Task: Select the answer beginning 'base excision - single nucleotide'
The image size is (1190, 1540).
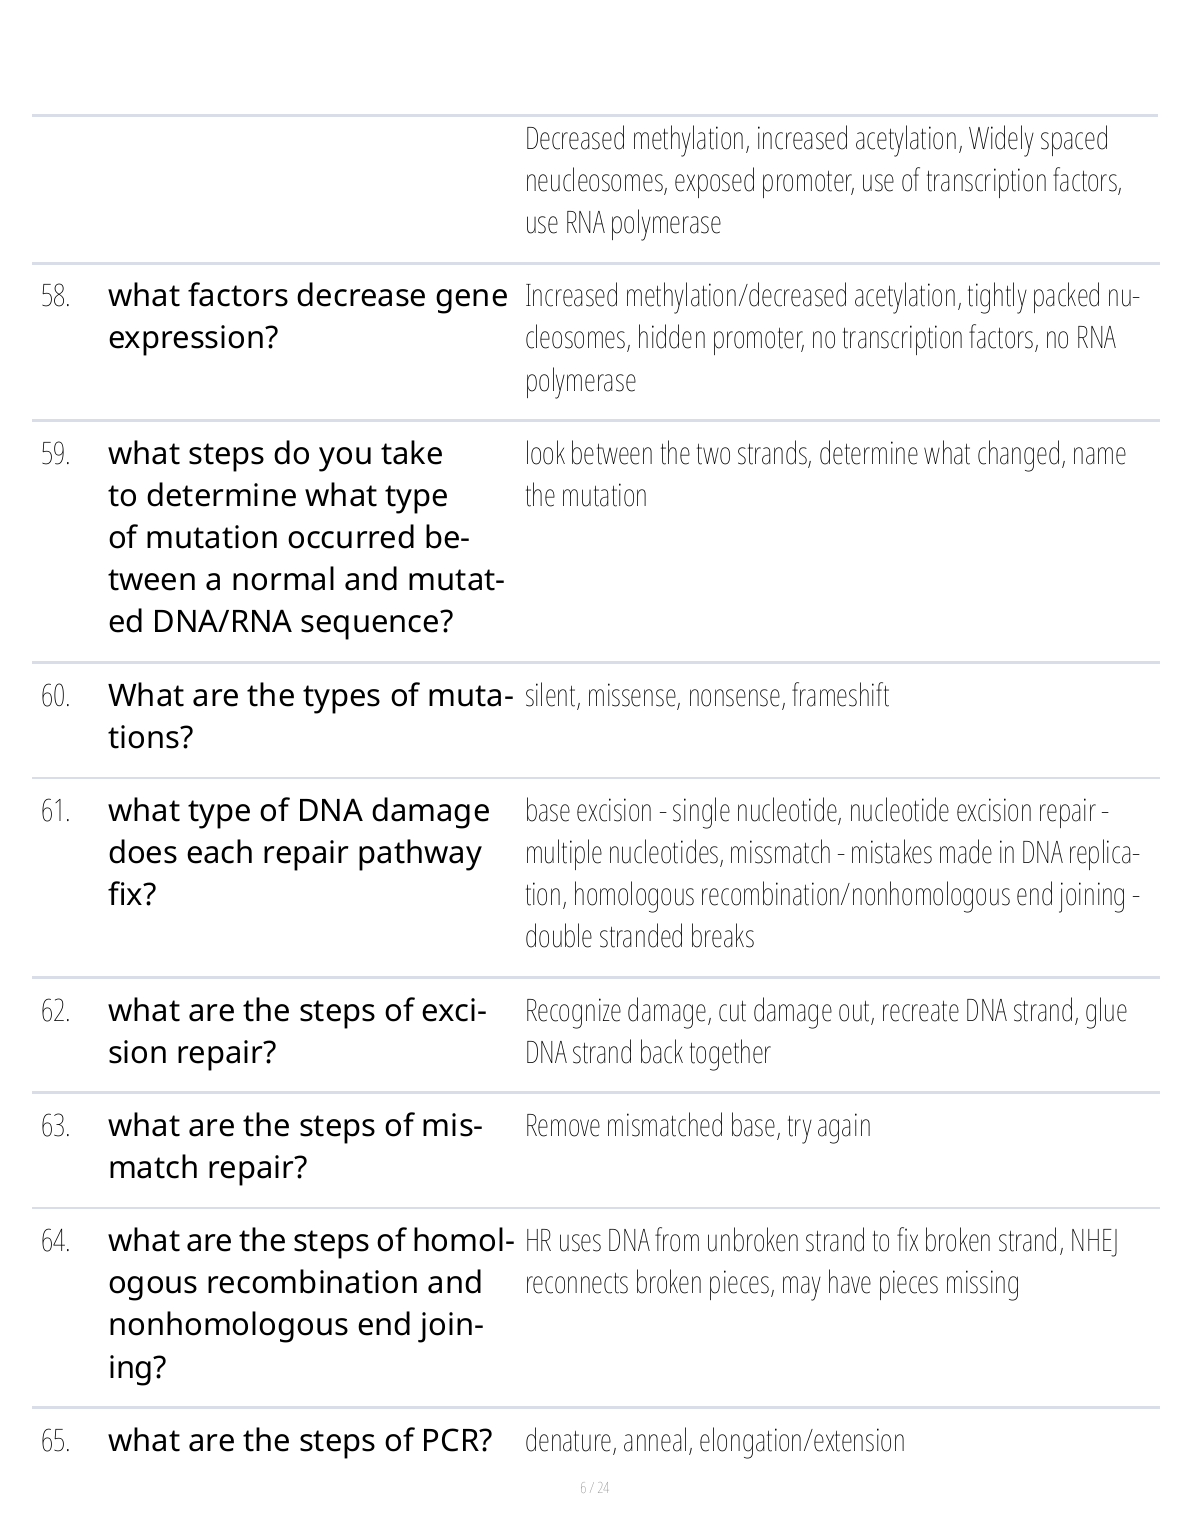Action: coord(832,873)
